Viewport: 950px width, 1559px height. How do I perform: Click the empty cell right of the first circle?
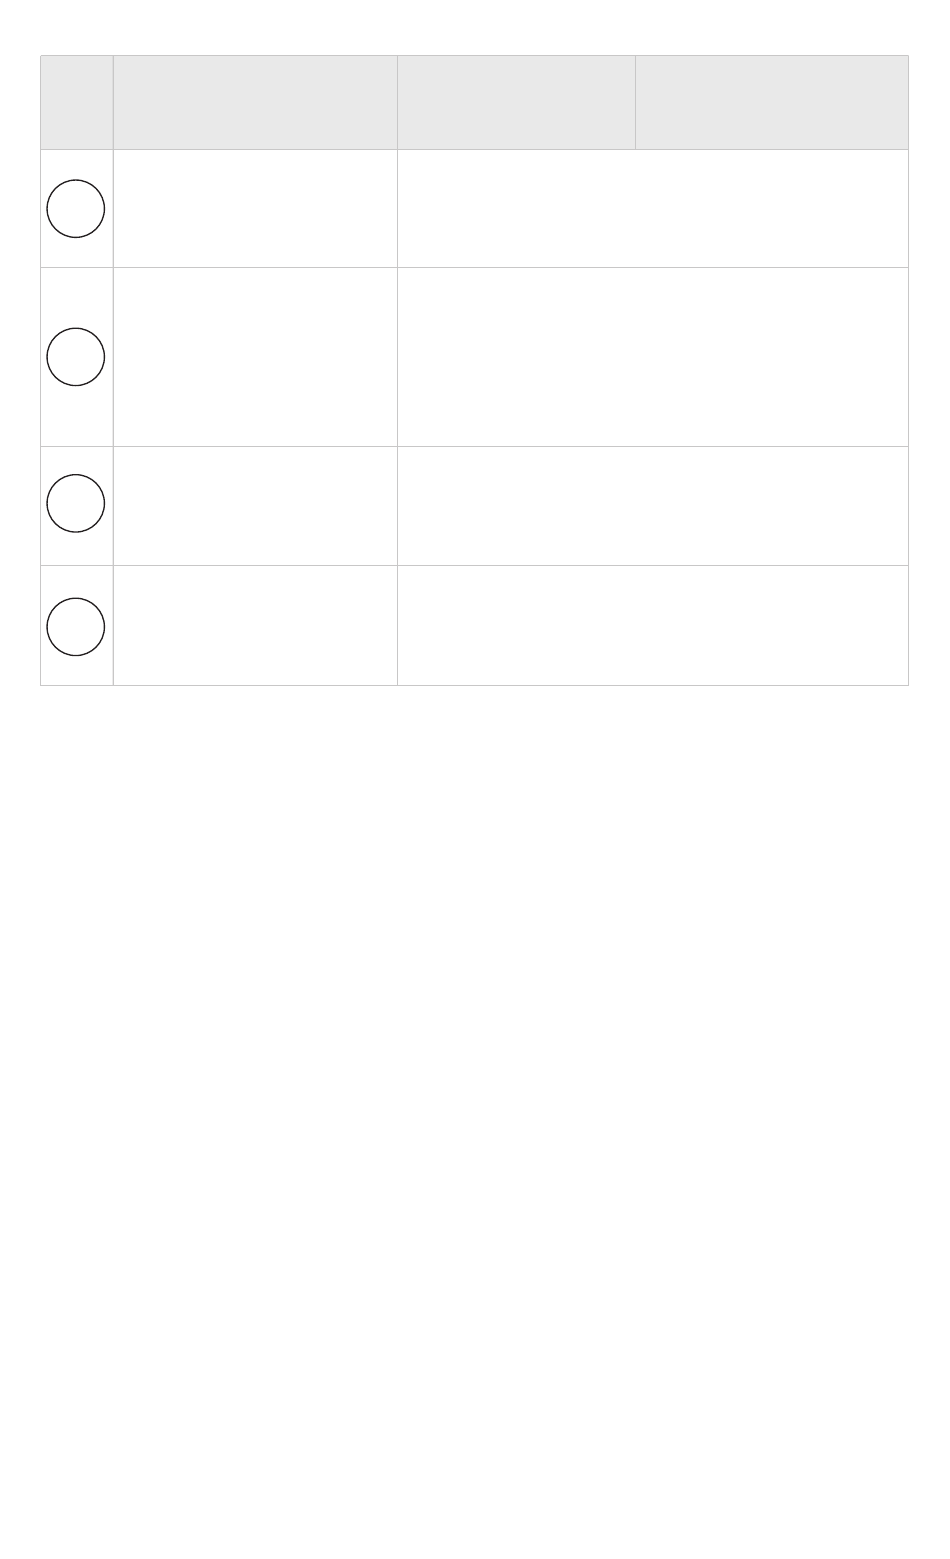pos(255,208)
